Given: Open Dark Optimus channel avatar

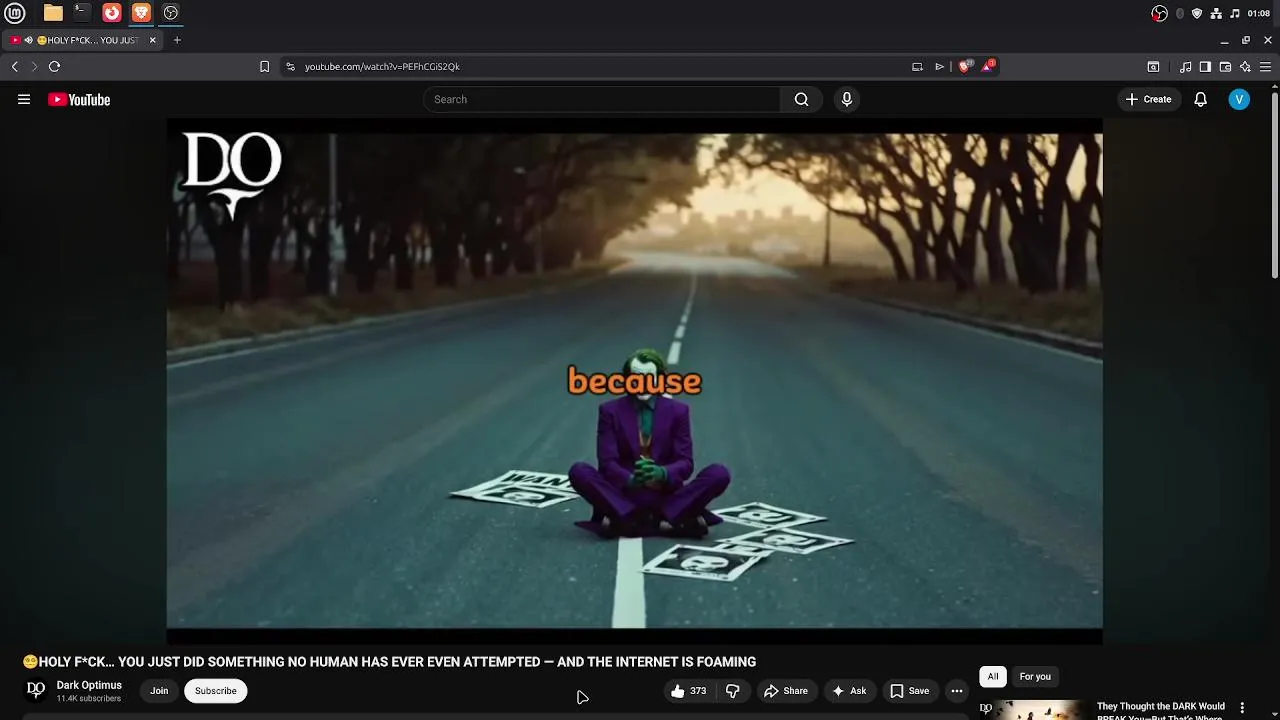Looking at the screenshot, I should coord(36,690).
